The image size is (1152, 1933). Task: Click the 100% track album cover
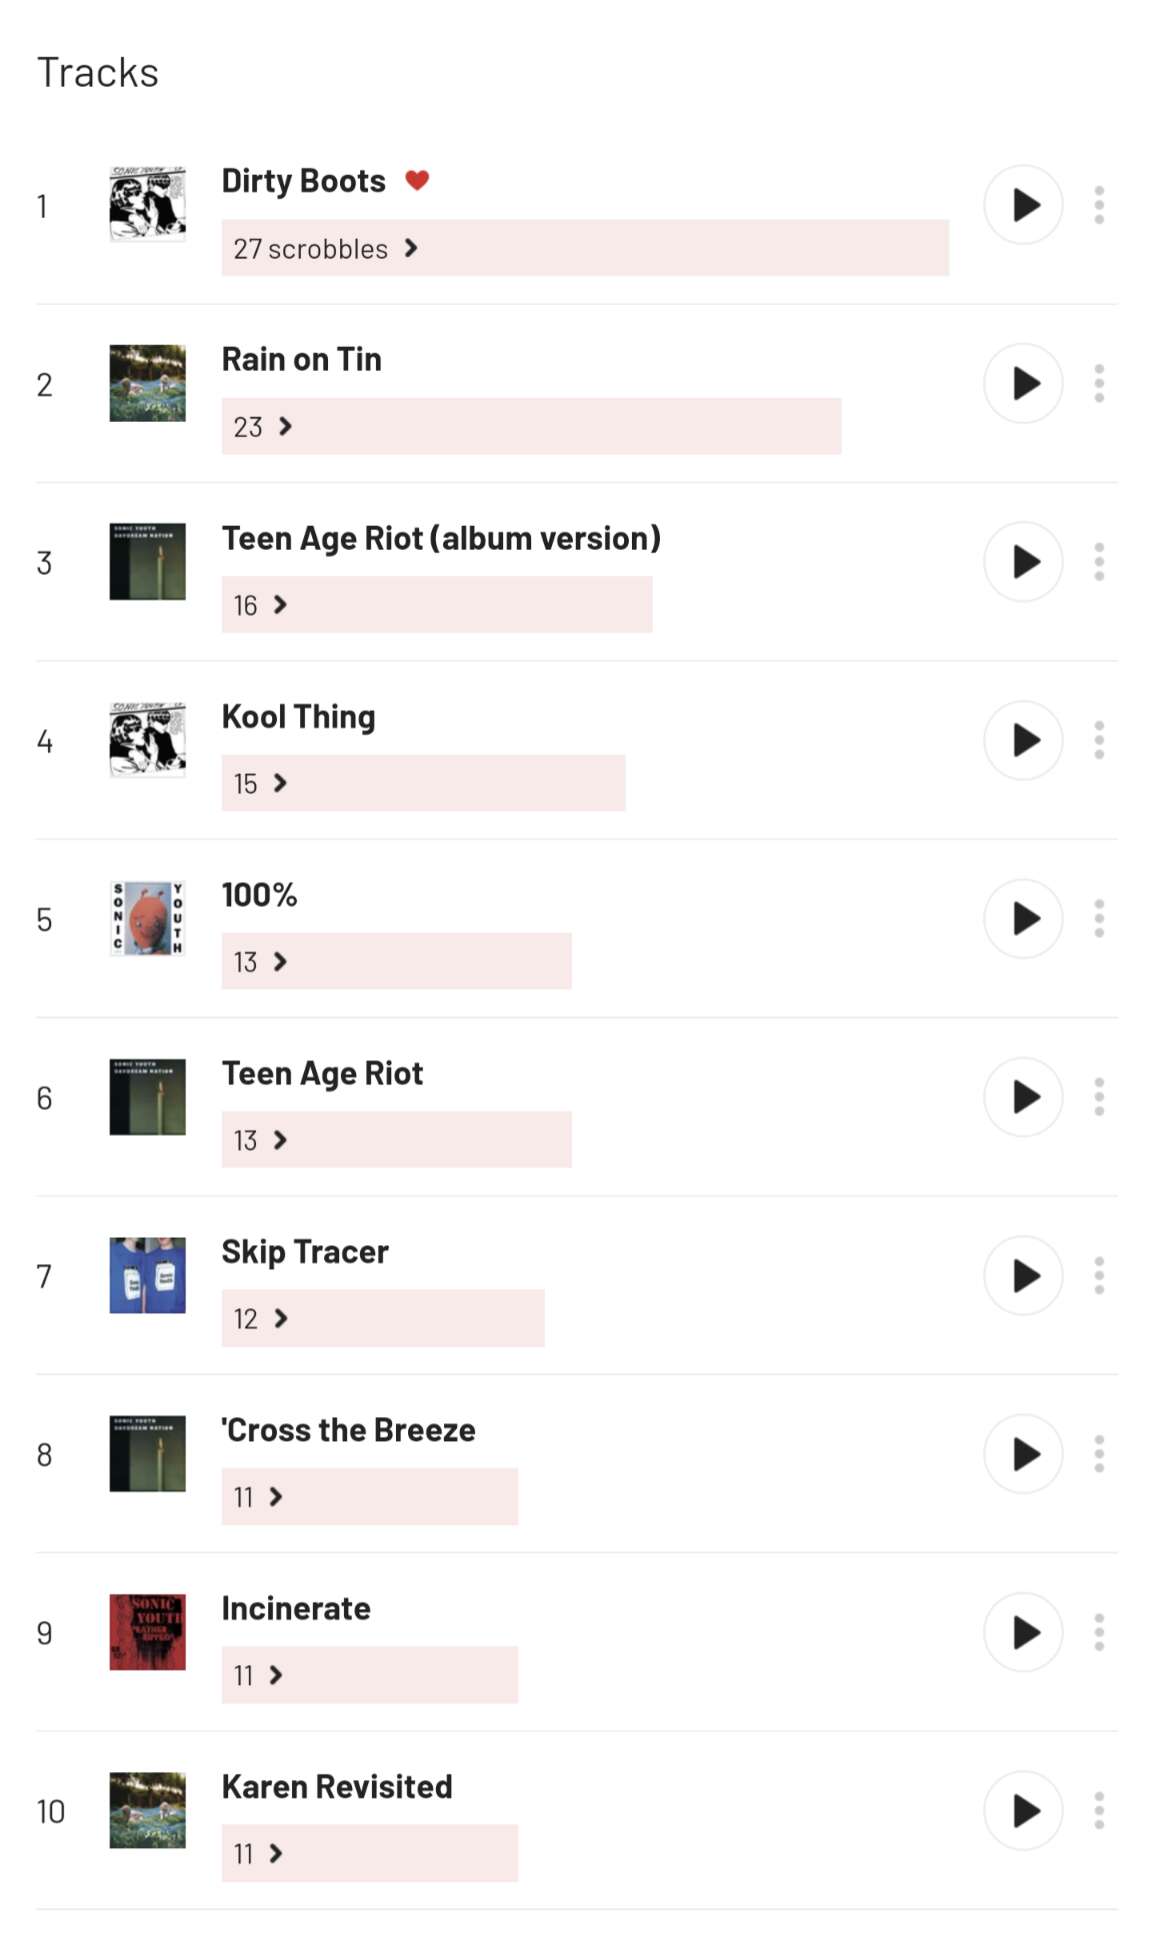147,918
